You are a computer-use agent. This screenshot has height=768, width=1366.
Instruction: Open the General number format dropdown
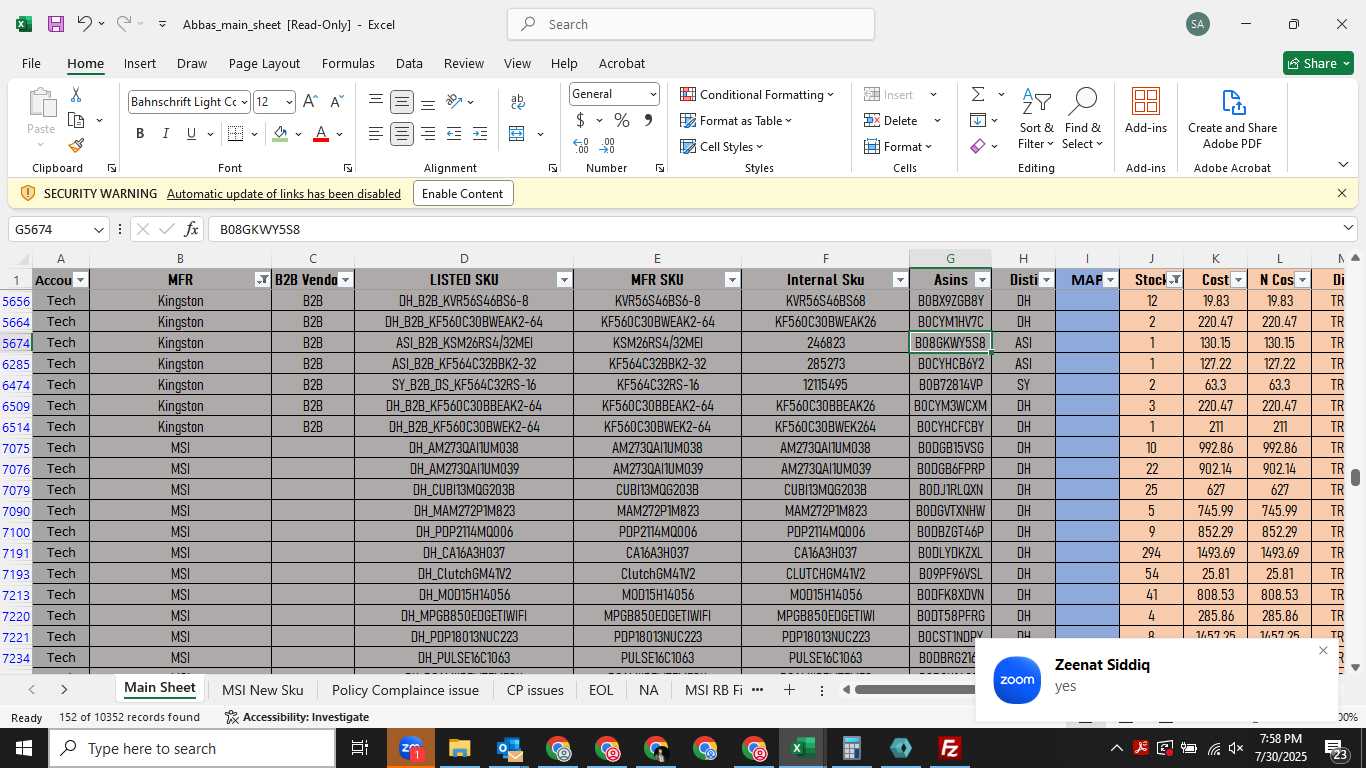pos(653,94)
